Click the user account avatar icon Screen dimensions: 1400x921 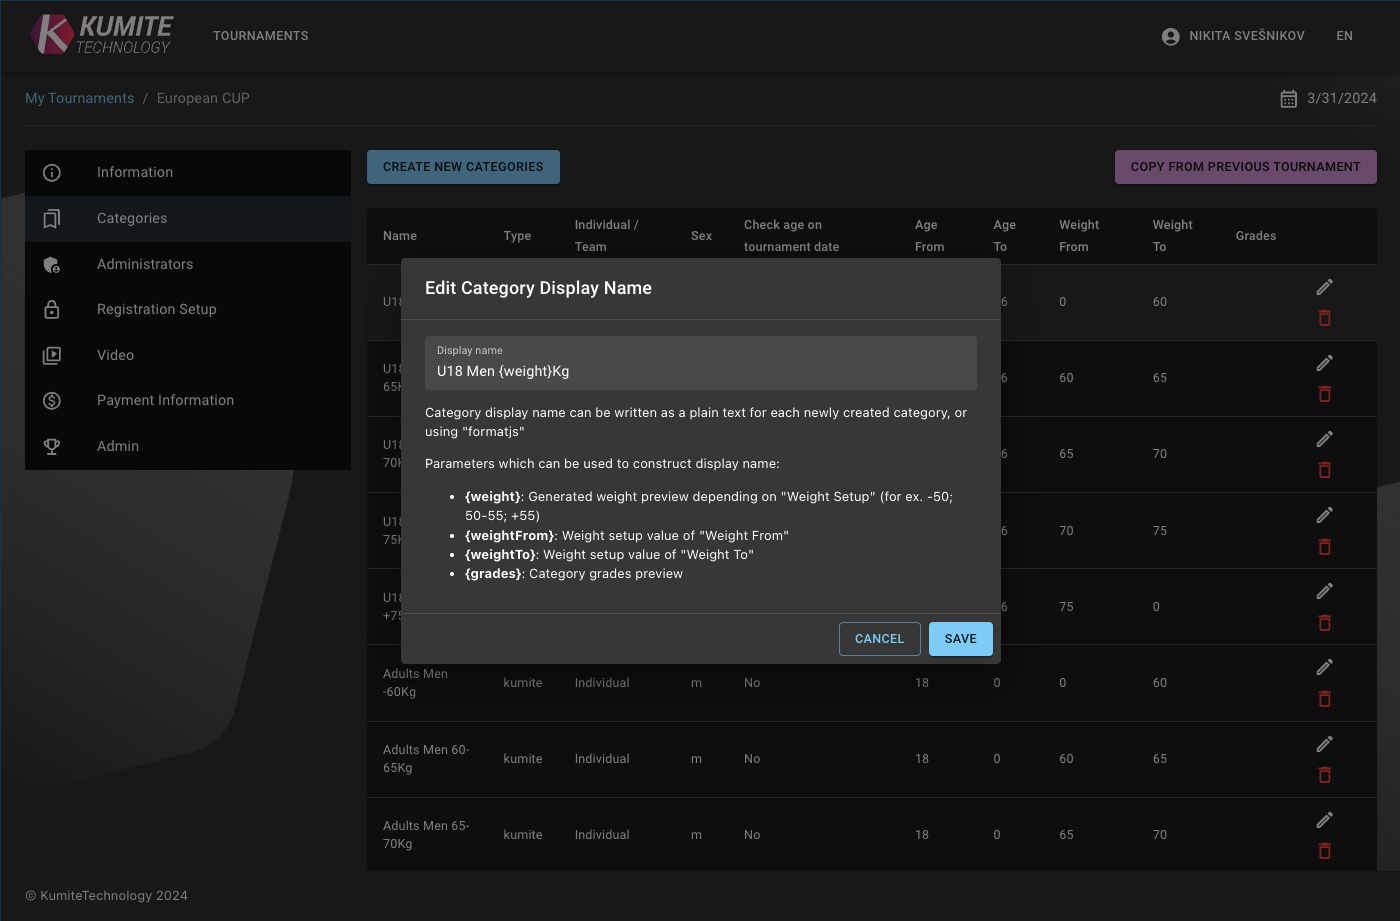(1170, 36)
